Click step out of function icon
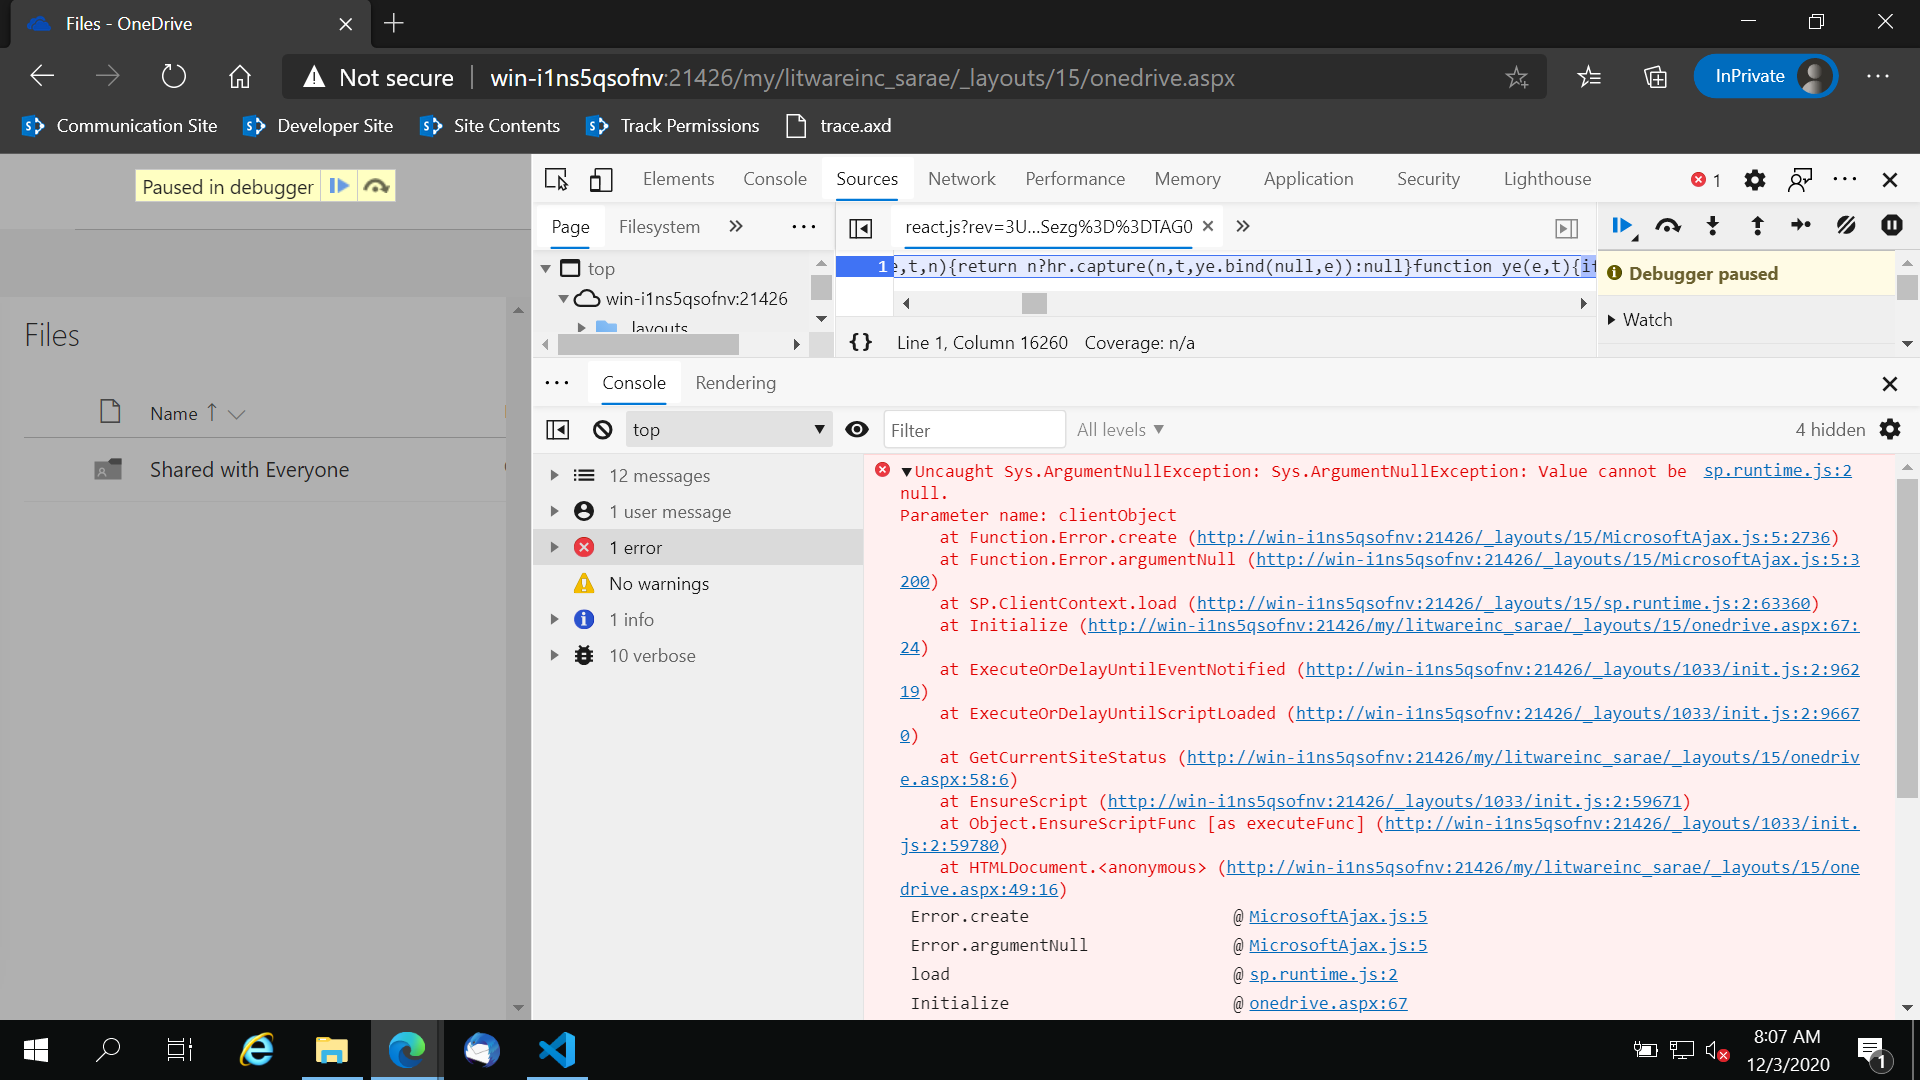1920x1080 pixels. 1757,226
